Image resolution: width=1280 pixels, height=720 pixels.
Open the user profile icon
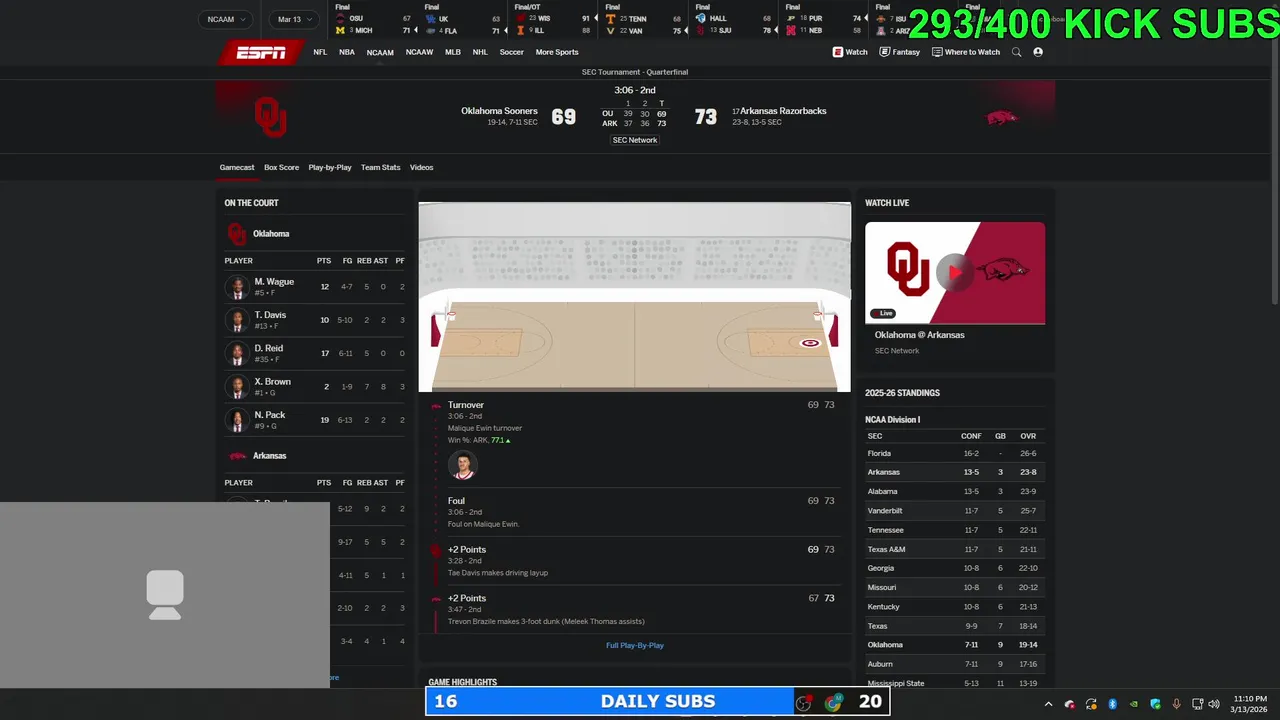coord(1038,52)
